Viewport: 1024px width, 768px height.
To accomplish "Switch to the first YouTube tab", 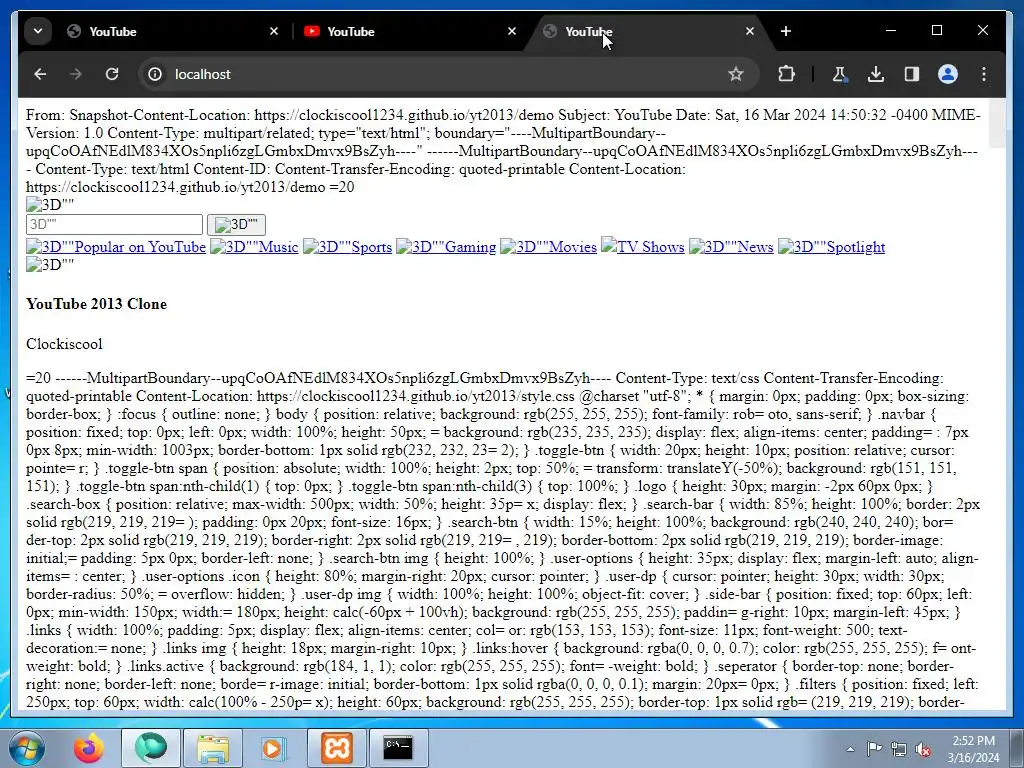I will (x=172, y=31).
